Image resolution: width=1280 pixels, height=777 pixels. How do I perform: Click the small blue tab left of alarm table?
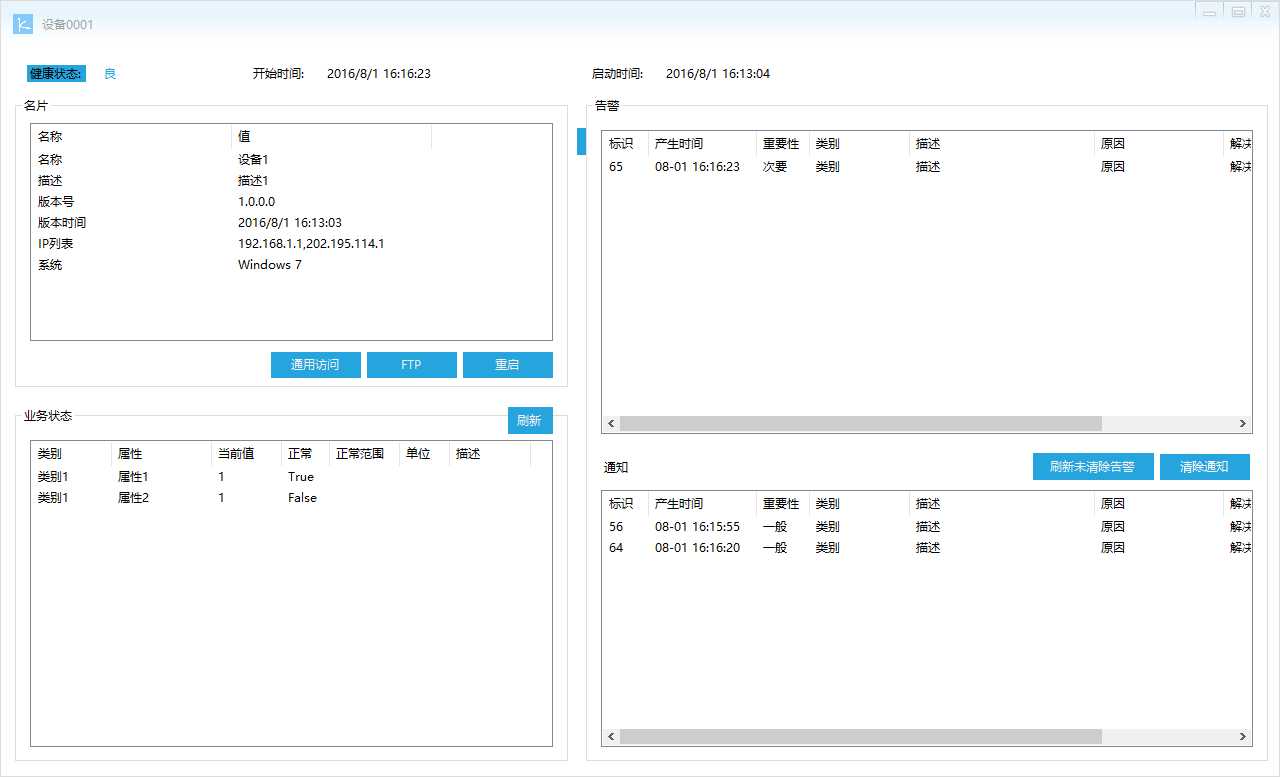coord(582,141)
